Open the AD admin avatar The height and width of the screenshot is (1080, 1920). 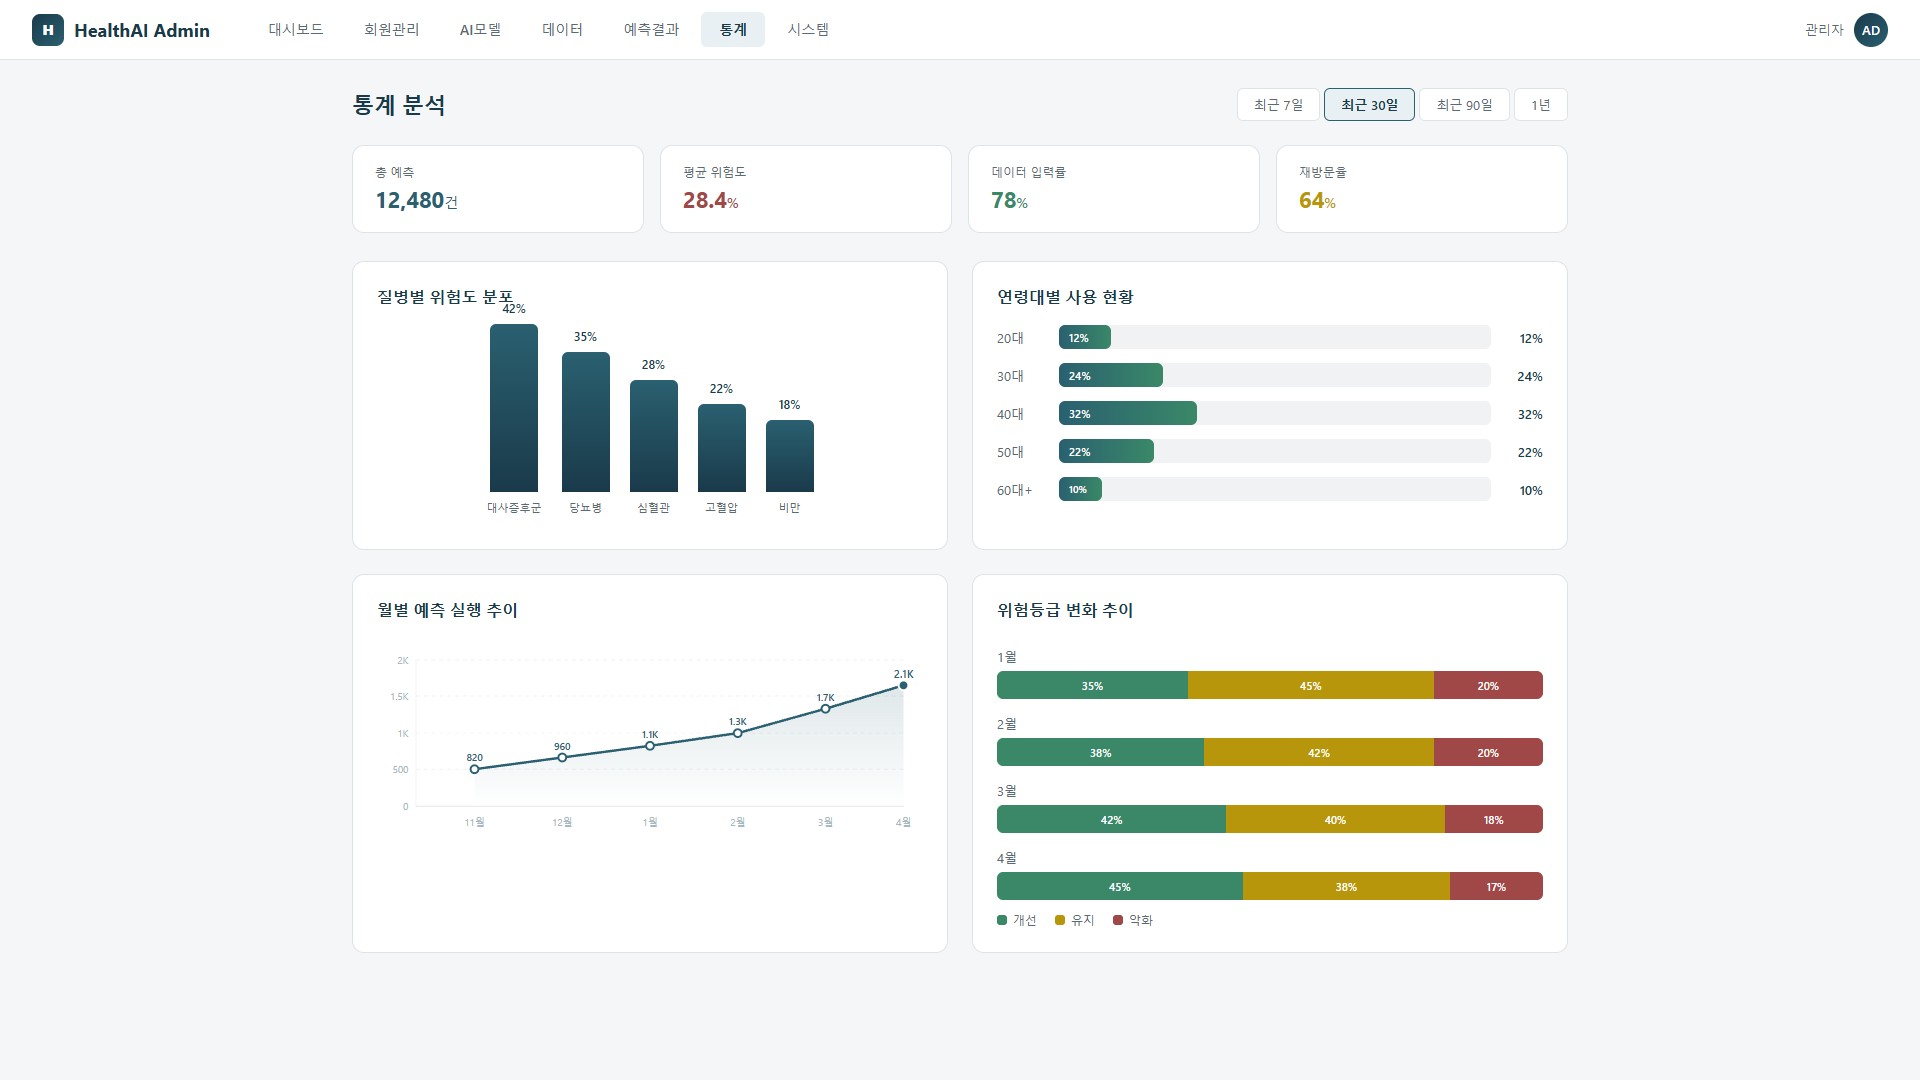[x=1870, y=30]
